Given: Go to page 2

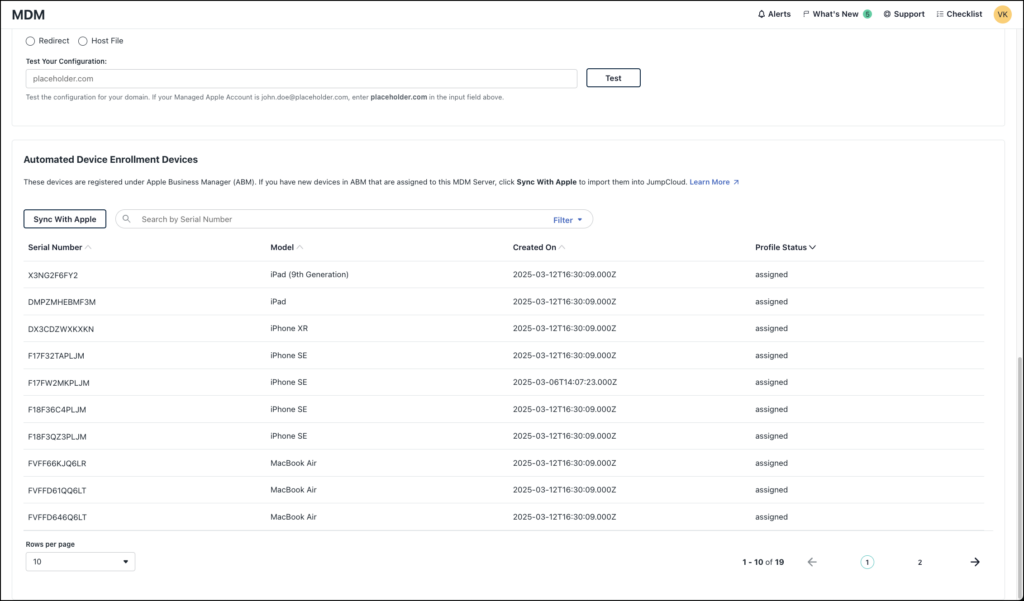Looking at the screenshot, I should tap(920, 562).
